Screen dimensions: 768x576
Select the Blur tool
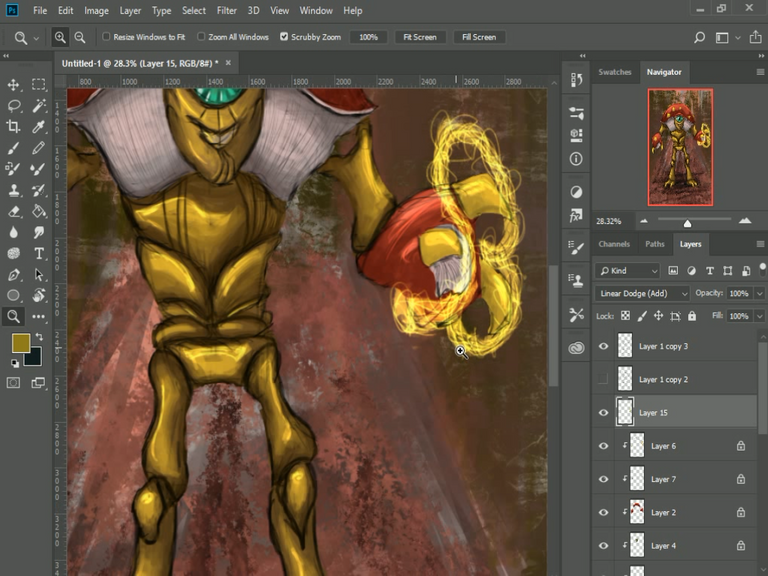click(13, 232)
